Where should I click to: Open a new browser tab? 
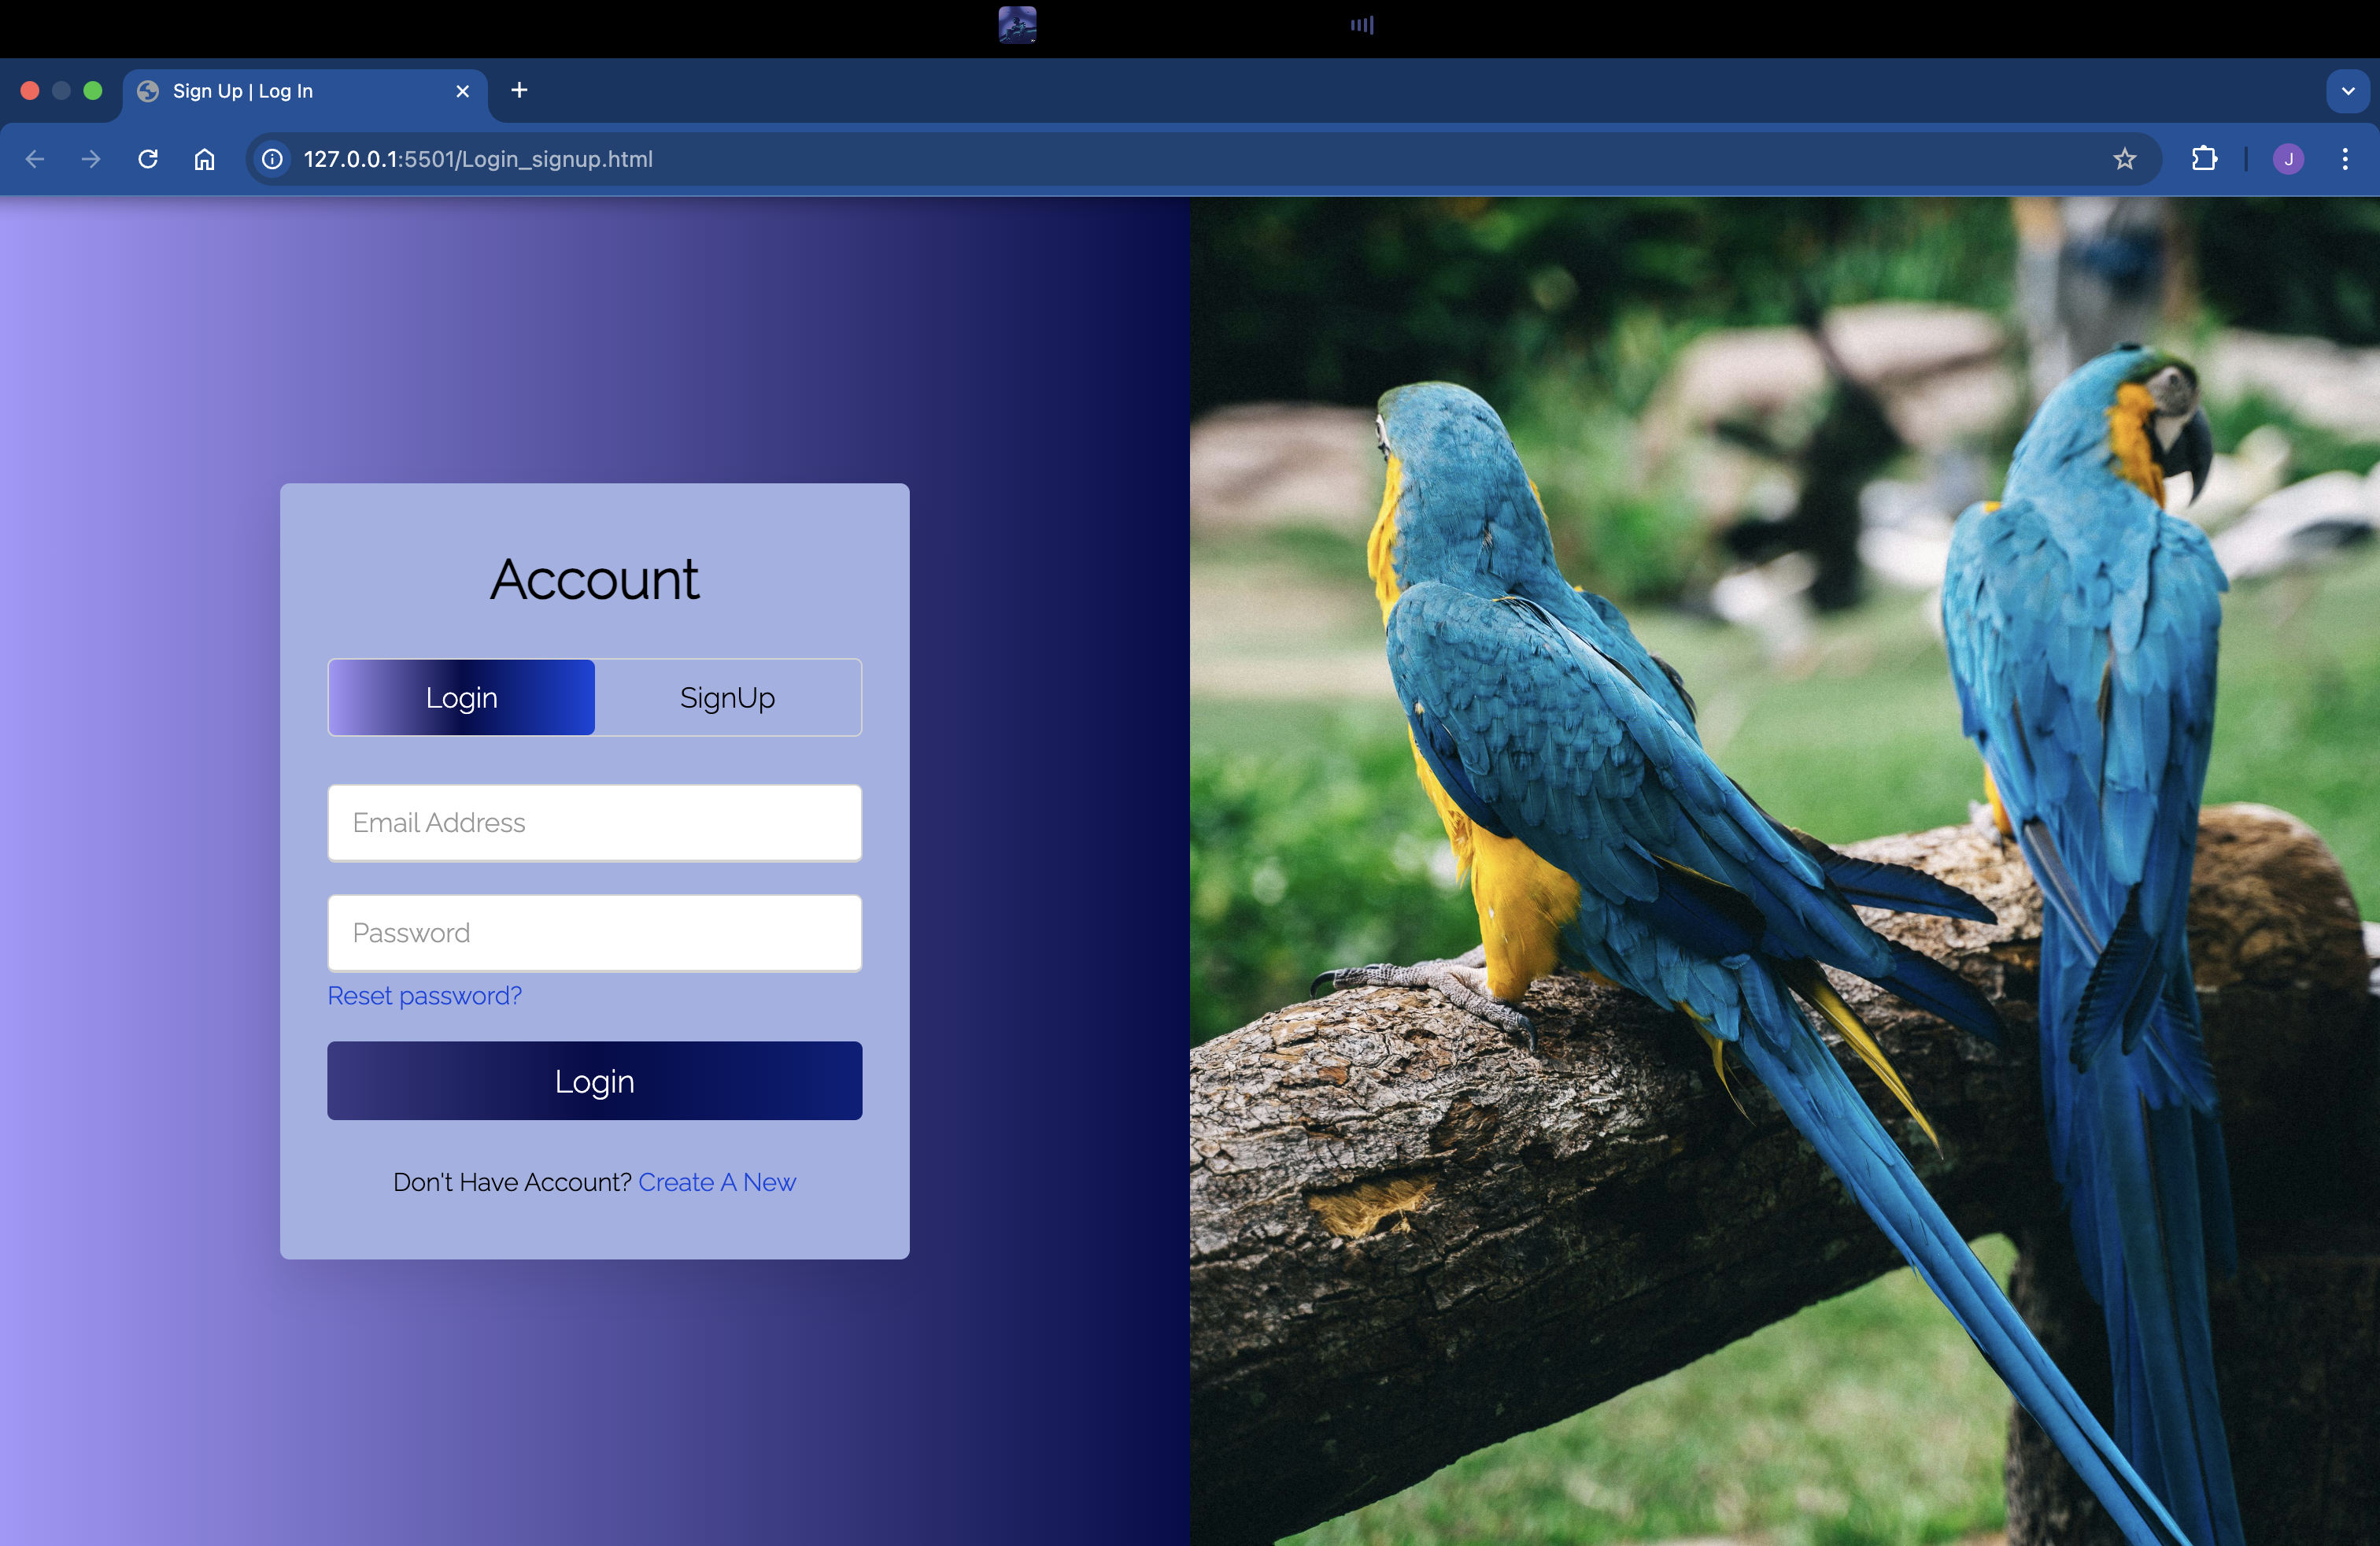pyautogui.click(x=519, y=91)
